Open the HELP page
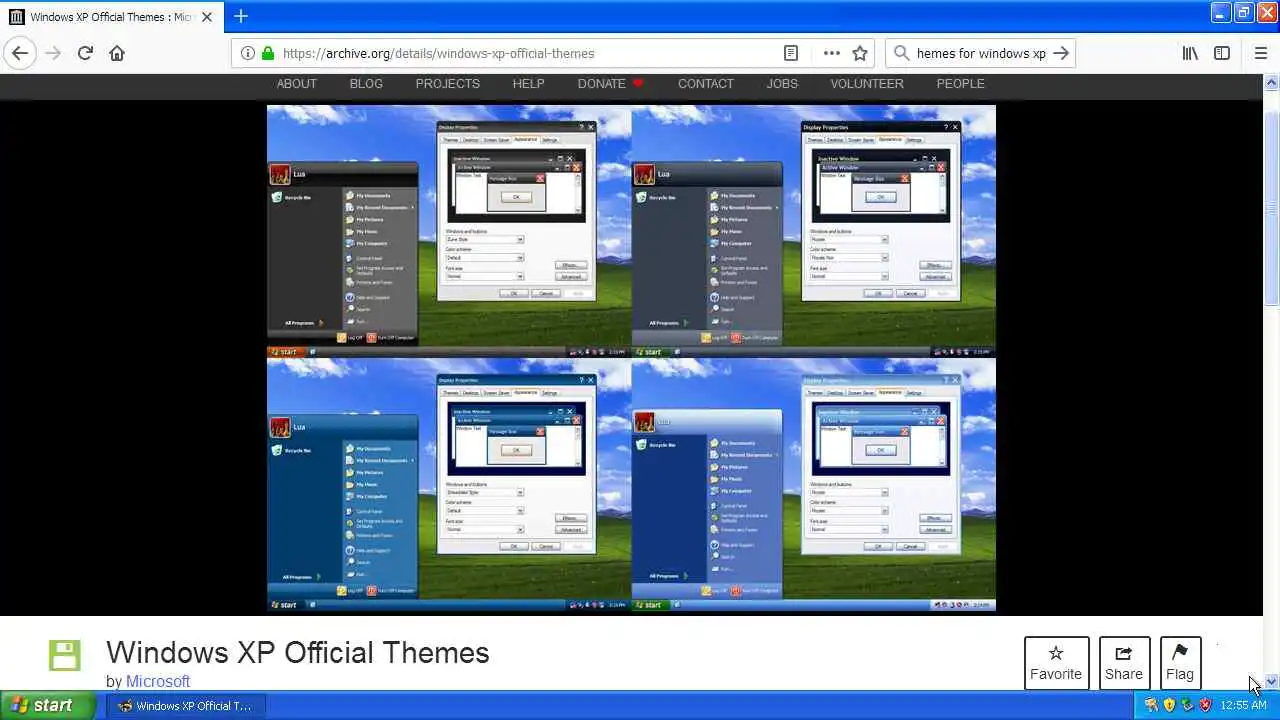Screen dimensions: 1280x720 pos(528,83)
